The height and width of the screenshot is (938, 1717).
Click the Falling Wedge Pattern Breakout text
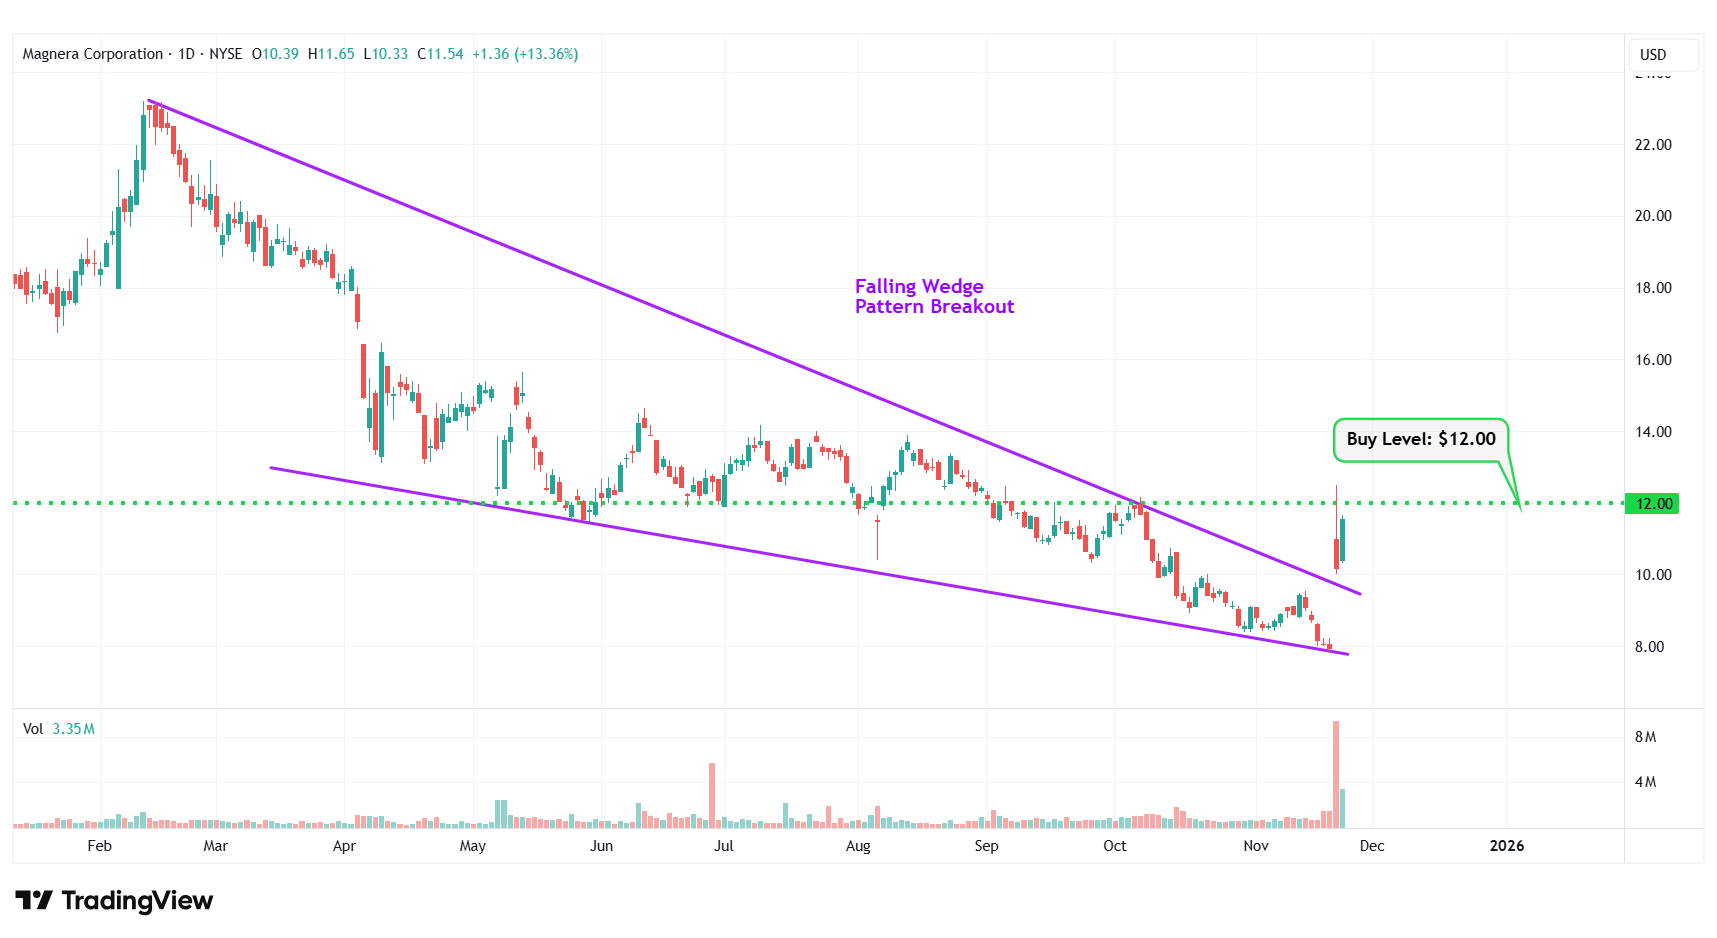[x=933, y=297]
